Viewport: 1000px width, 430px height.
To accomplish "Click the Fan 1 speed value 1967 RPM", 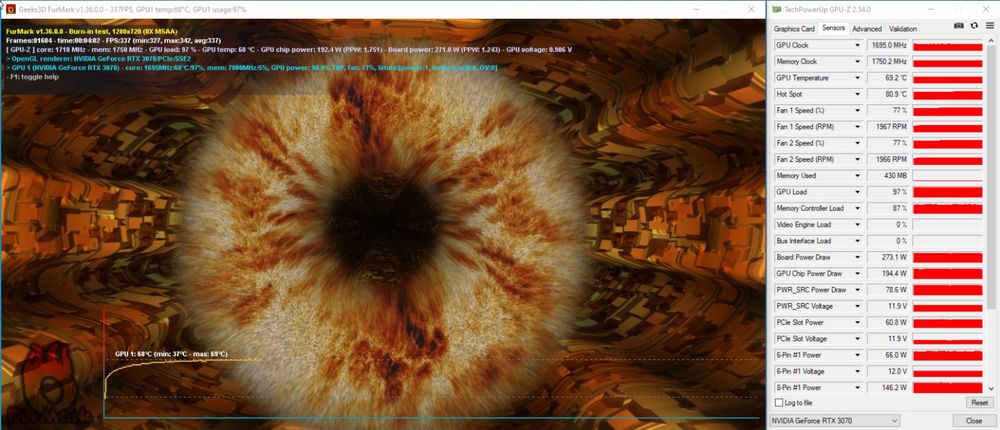I will (887, 127).
